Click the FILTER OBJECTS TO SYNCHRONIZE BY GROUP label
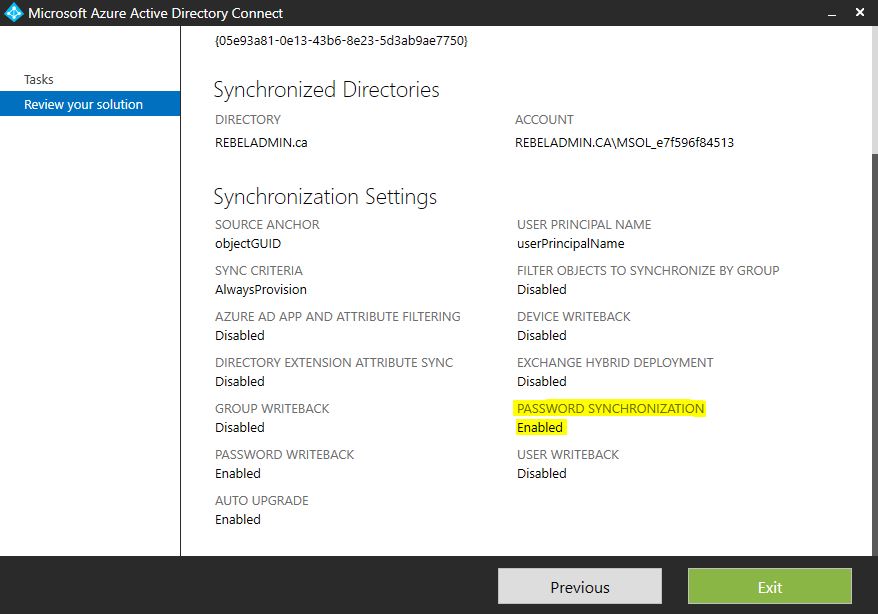Screen dimensions: 878x614 click(648, 270)
